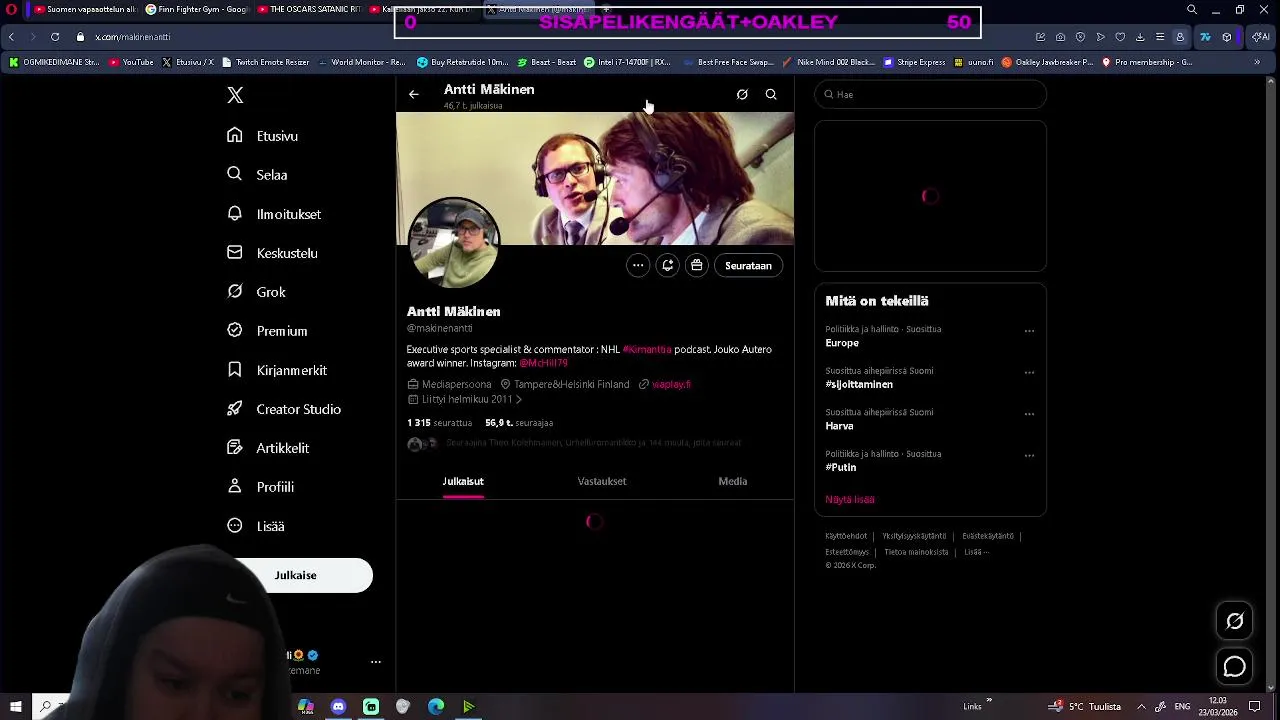
Task: View mutual followers avatars list
Action: 421,443
